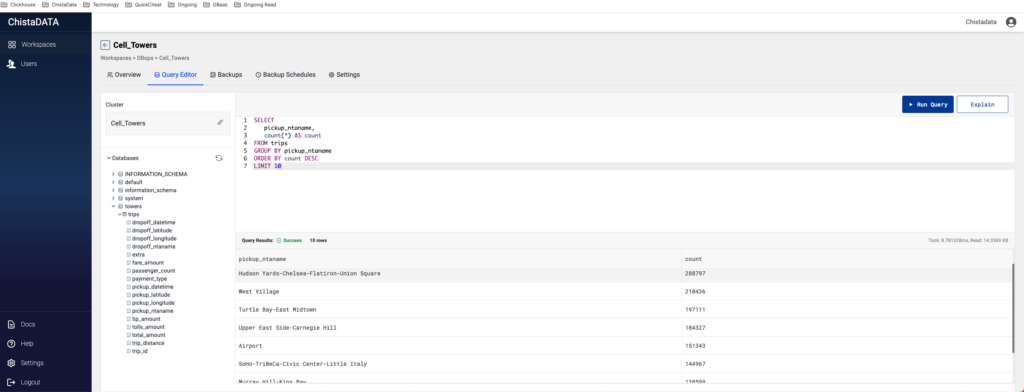The width and height of the screenshot is (1024, 392).
Task: Select passenger_count column in tree
Action: [x=153, y=270]
